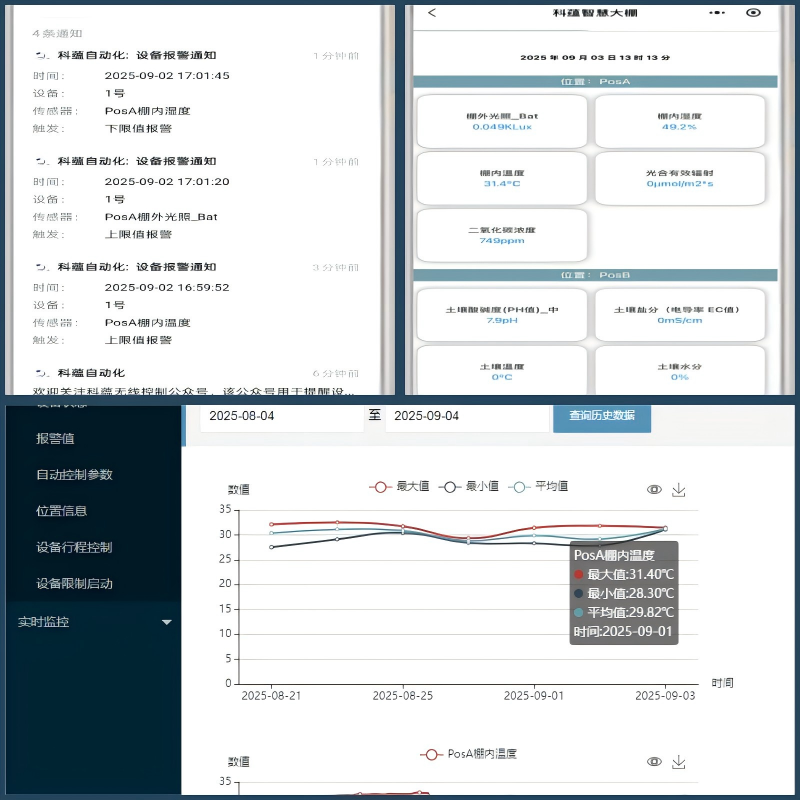Click the account icon beside first alarm notification
Image resolution: width=800 pixels, height=800 pixels.
click(41, 56)
